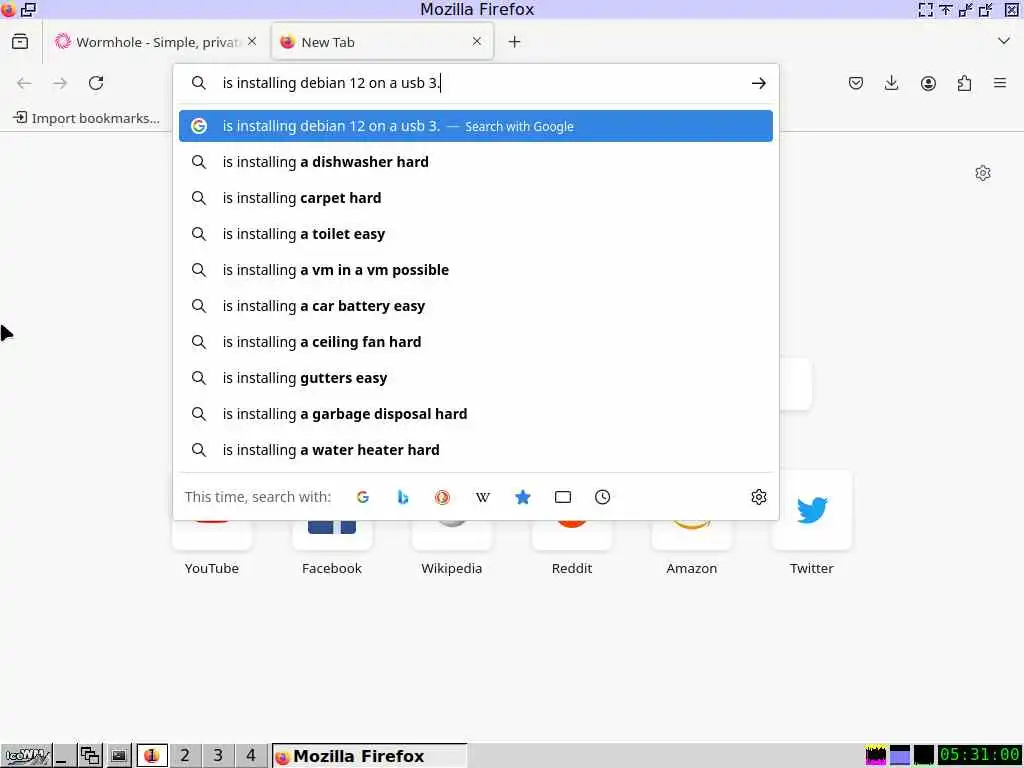Search open Tabs with rectangle icon
The width and height of the screenshot is (1024, 768).
[x=562, y=497]
